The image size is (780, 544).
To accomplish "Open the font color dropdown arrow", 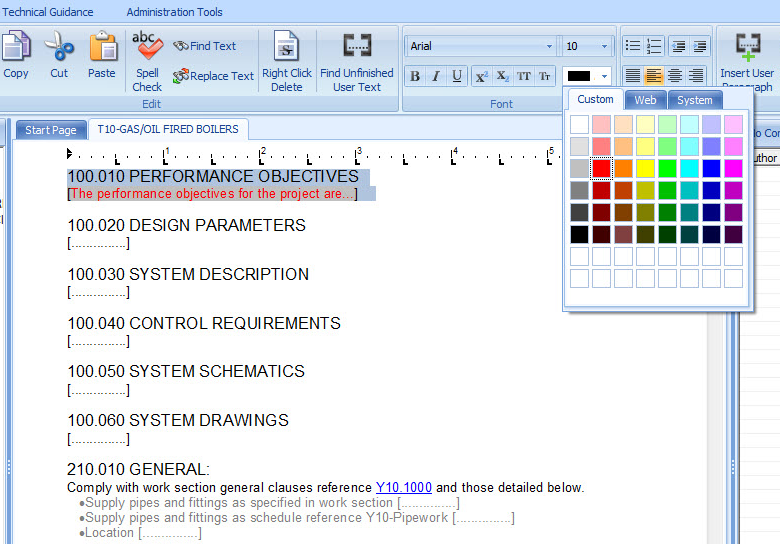I will pos(604,77).
